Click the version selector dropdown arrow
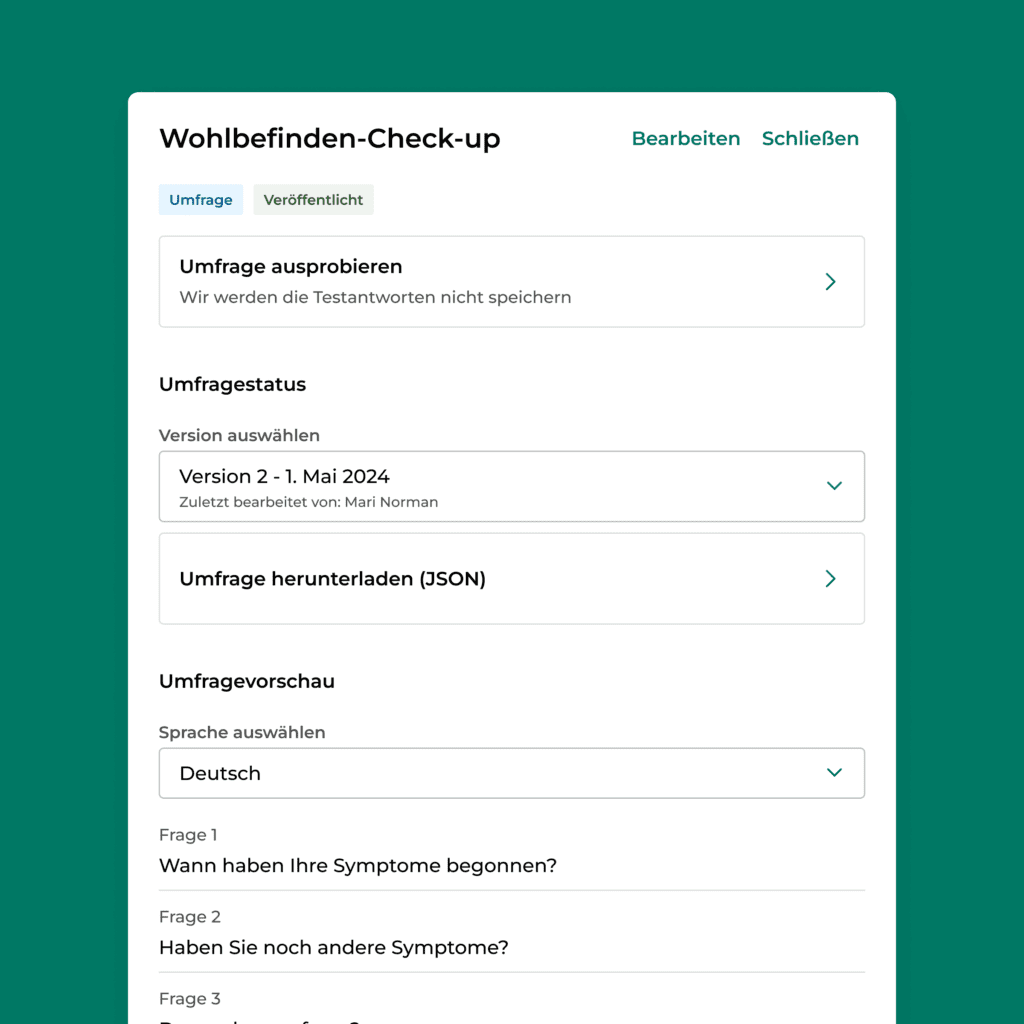1024x1024 pixels. [835, 486]
